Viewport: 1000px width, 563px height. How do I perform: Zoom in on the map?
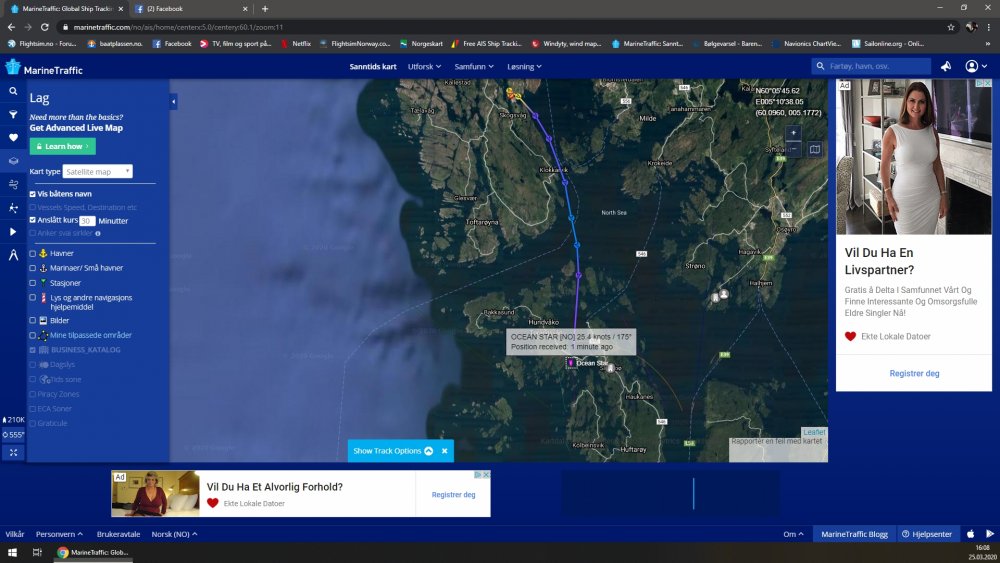click(x=793, y=133)
